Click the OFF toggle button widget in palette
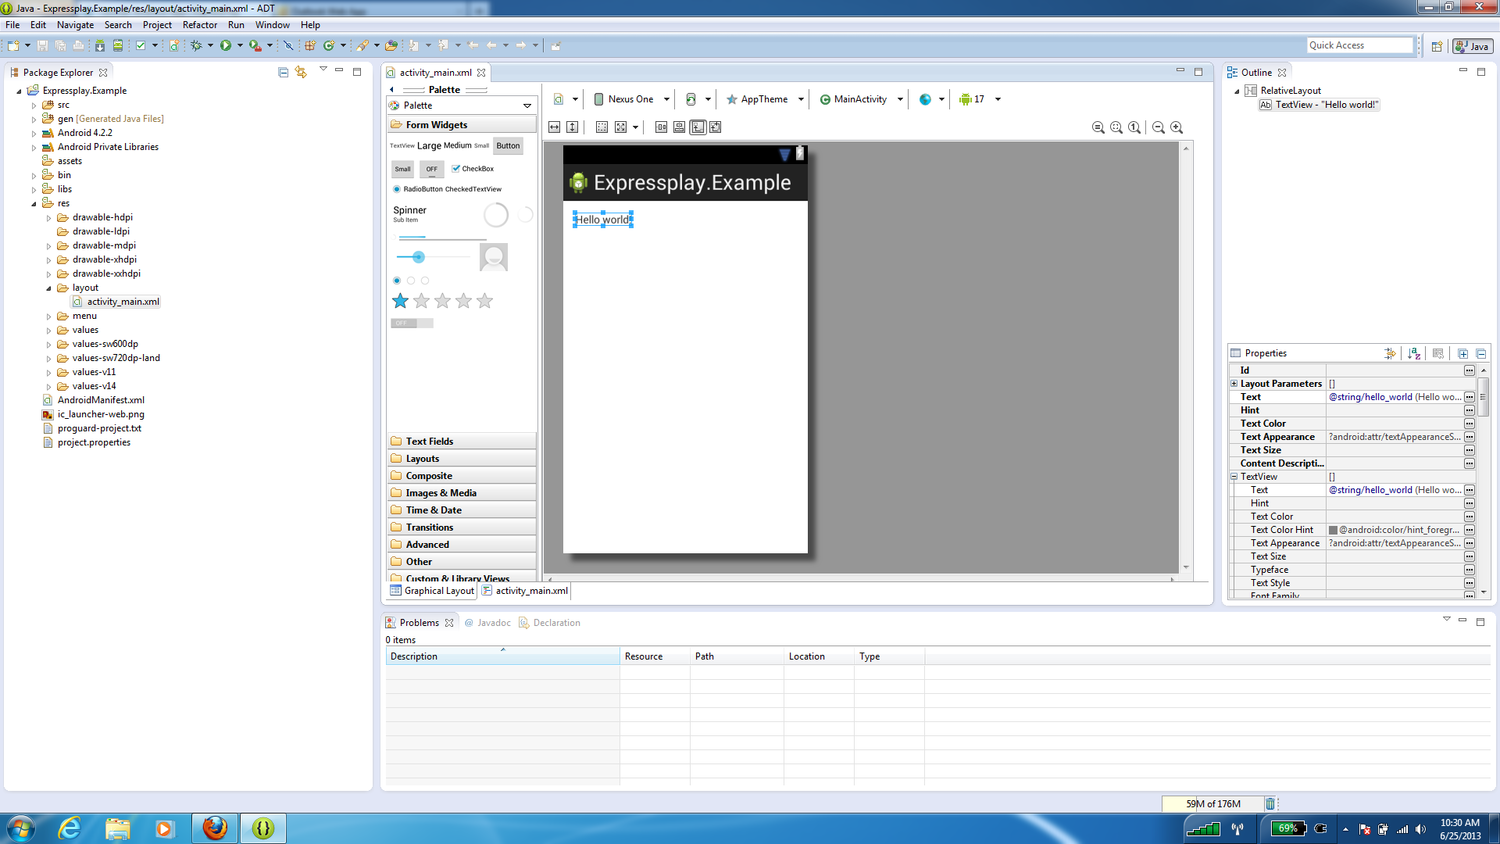The width and height of the screenshot is (1500, 844). (x=431, y=169)
